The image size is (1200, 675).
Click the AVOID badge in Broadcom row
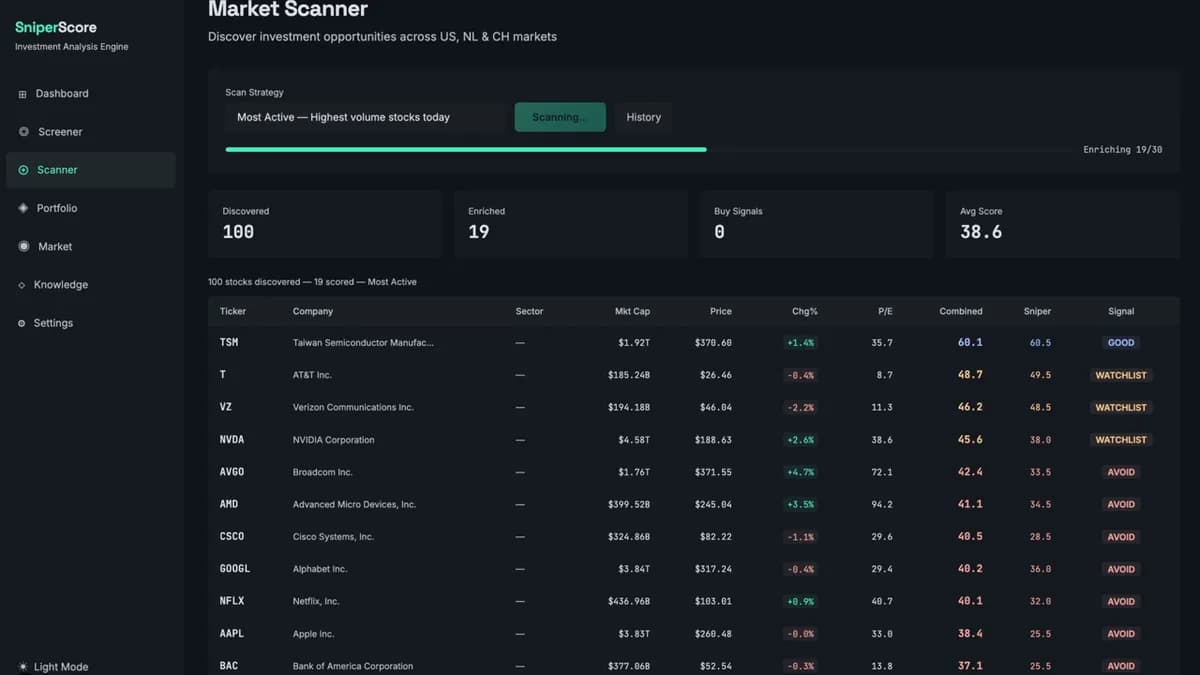click(1121, 472)
